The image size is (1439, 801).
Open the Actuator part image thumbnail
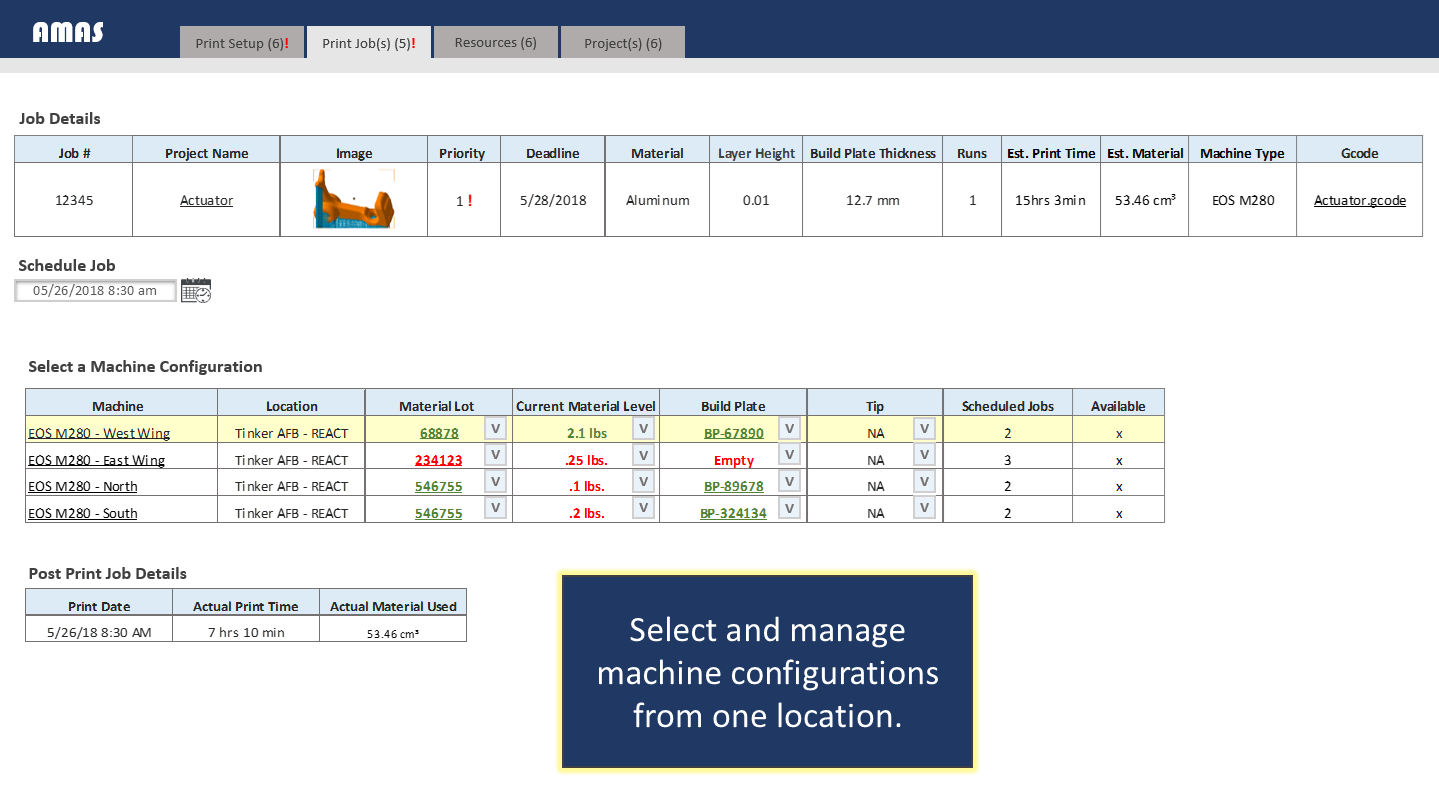(354, 199)
